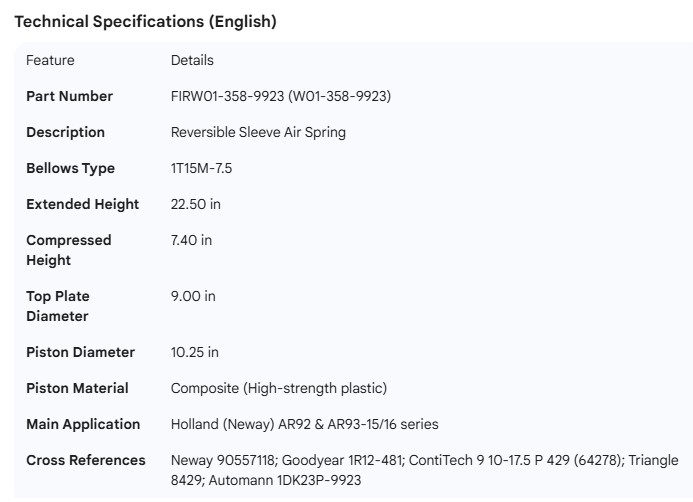Select the Extended Height row label
Image resolution: width=693 pixels, height=502 pixels.
point(82,204)
